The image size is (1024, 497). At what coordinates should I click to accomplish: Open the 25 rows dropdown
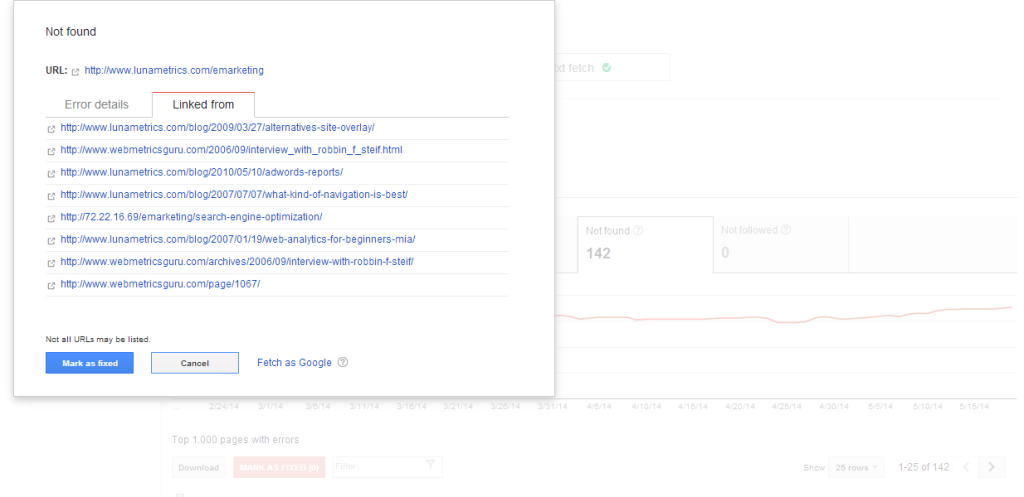click(856, 468)
